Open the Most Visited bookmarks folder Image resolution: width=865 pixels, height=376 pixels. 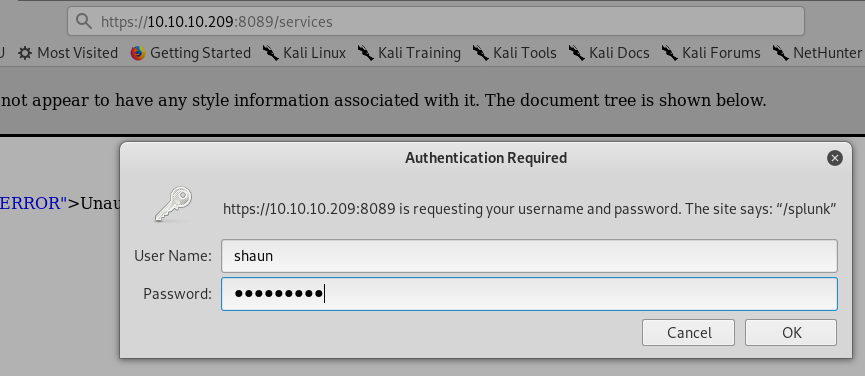point(68,53)
